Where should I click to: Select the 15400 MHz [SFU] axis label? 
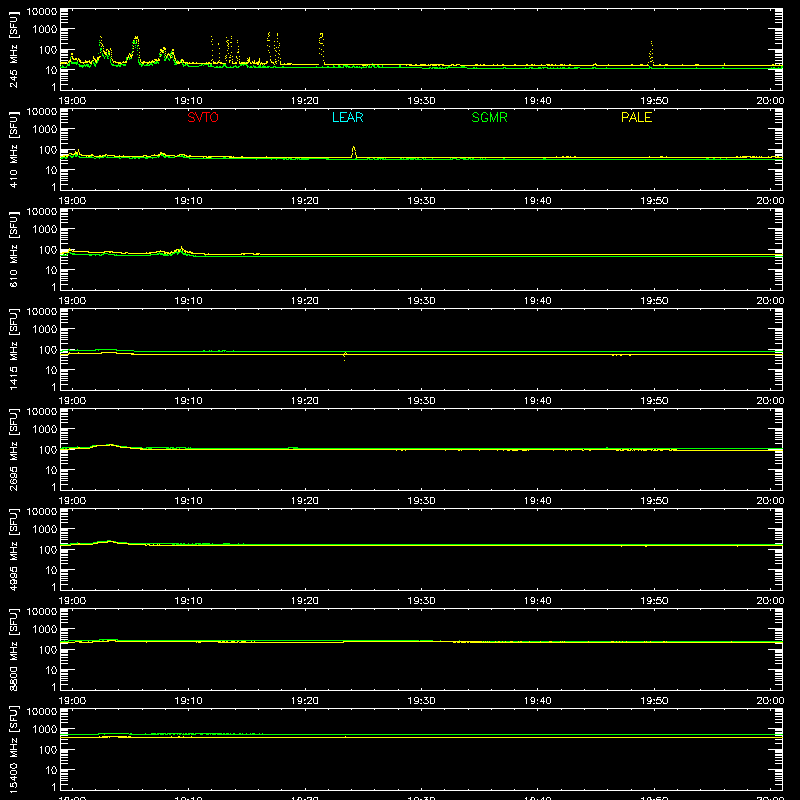tap(13, 749)
